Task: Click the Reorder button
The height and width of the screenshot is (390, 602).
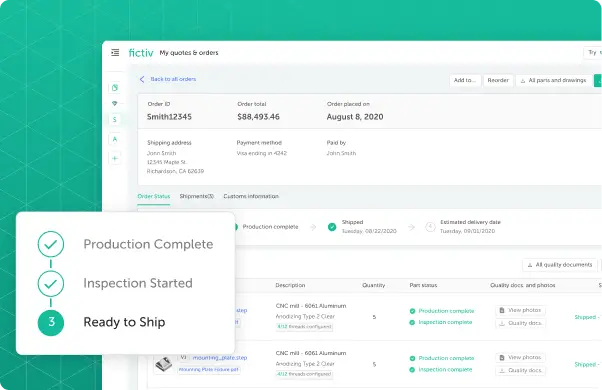Action: pos(498,80)
